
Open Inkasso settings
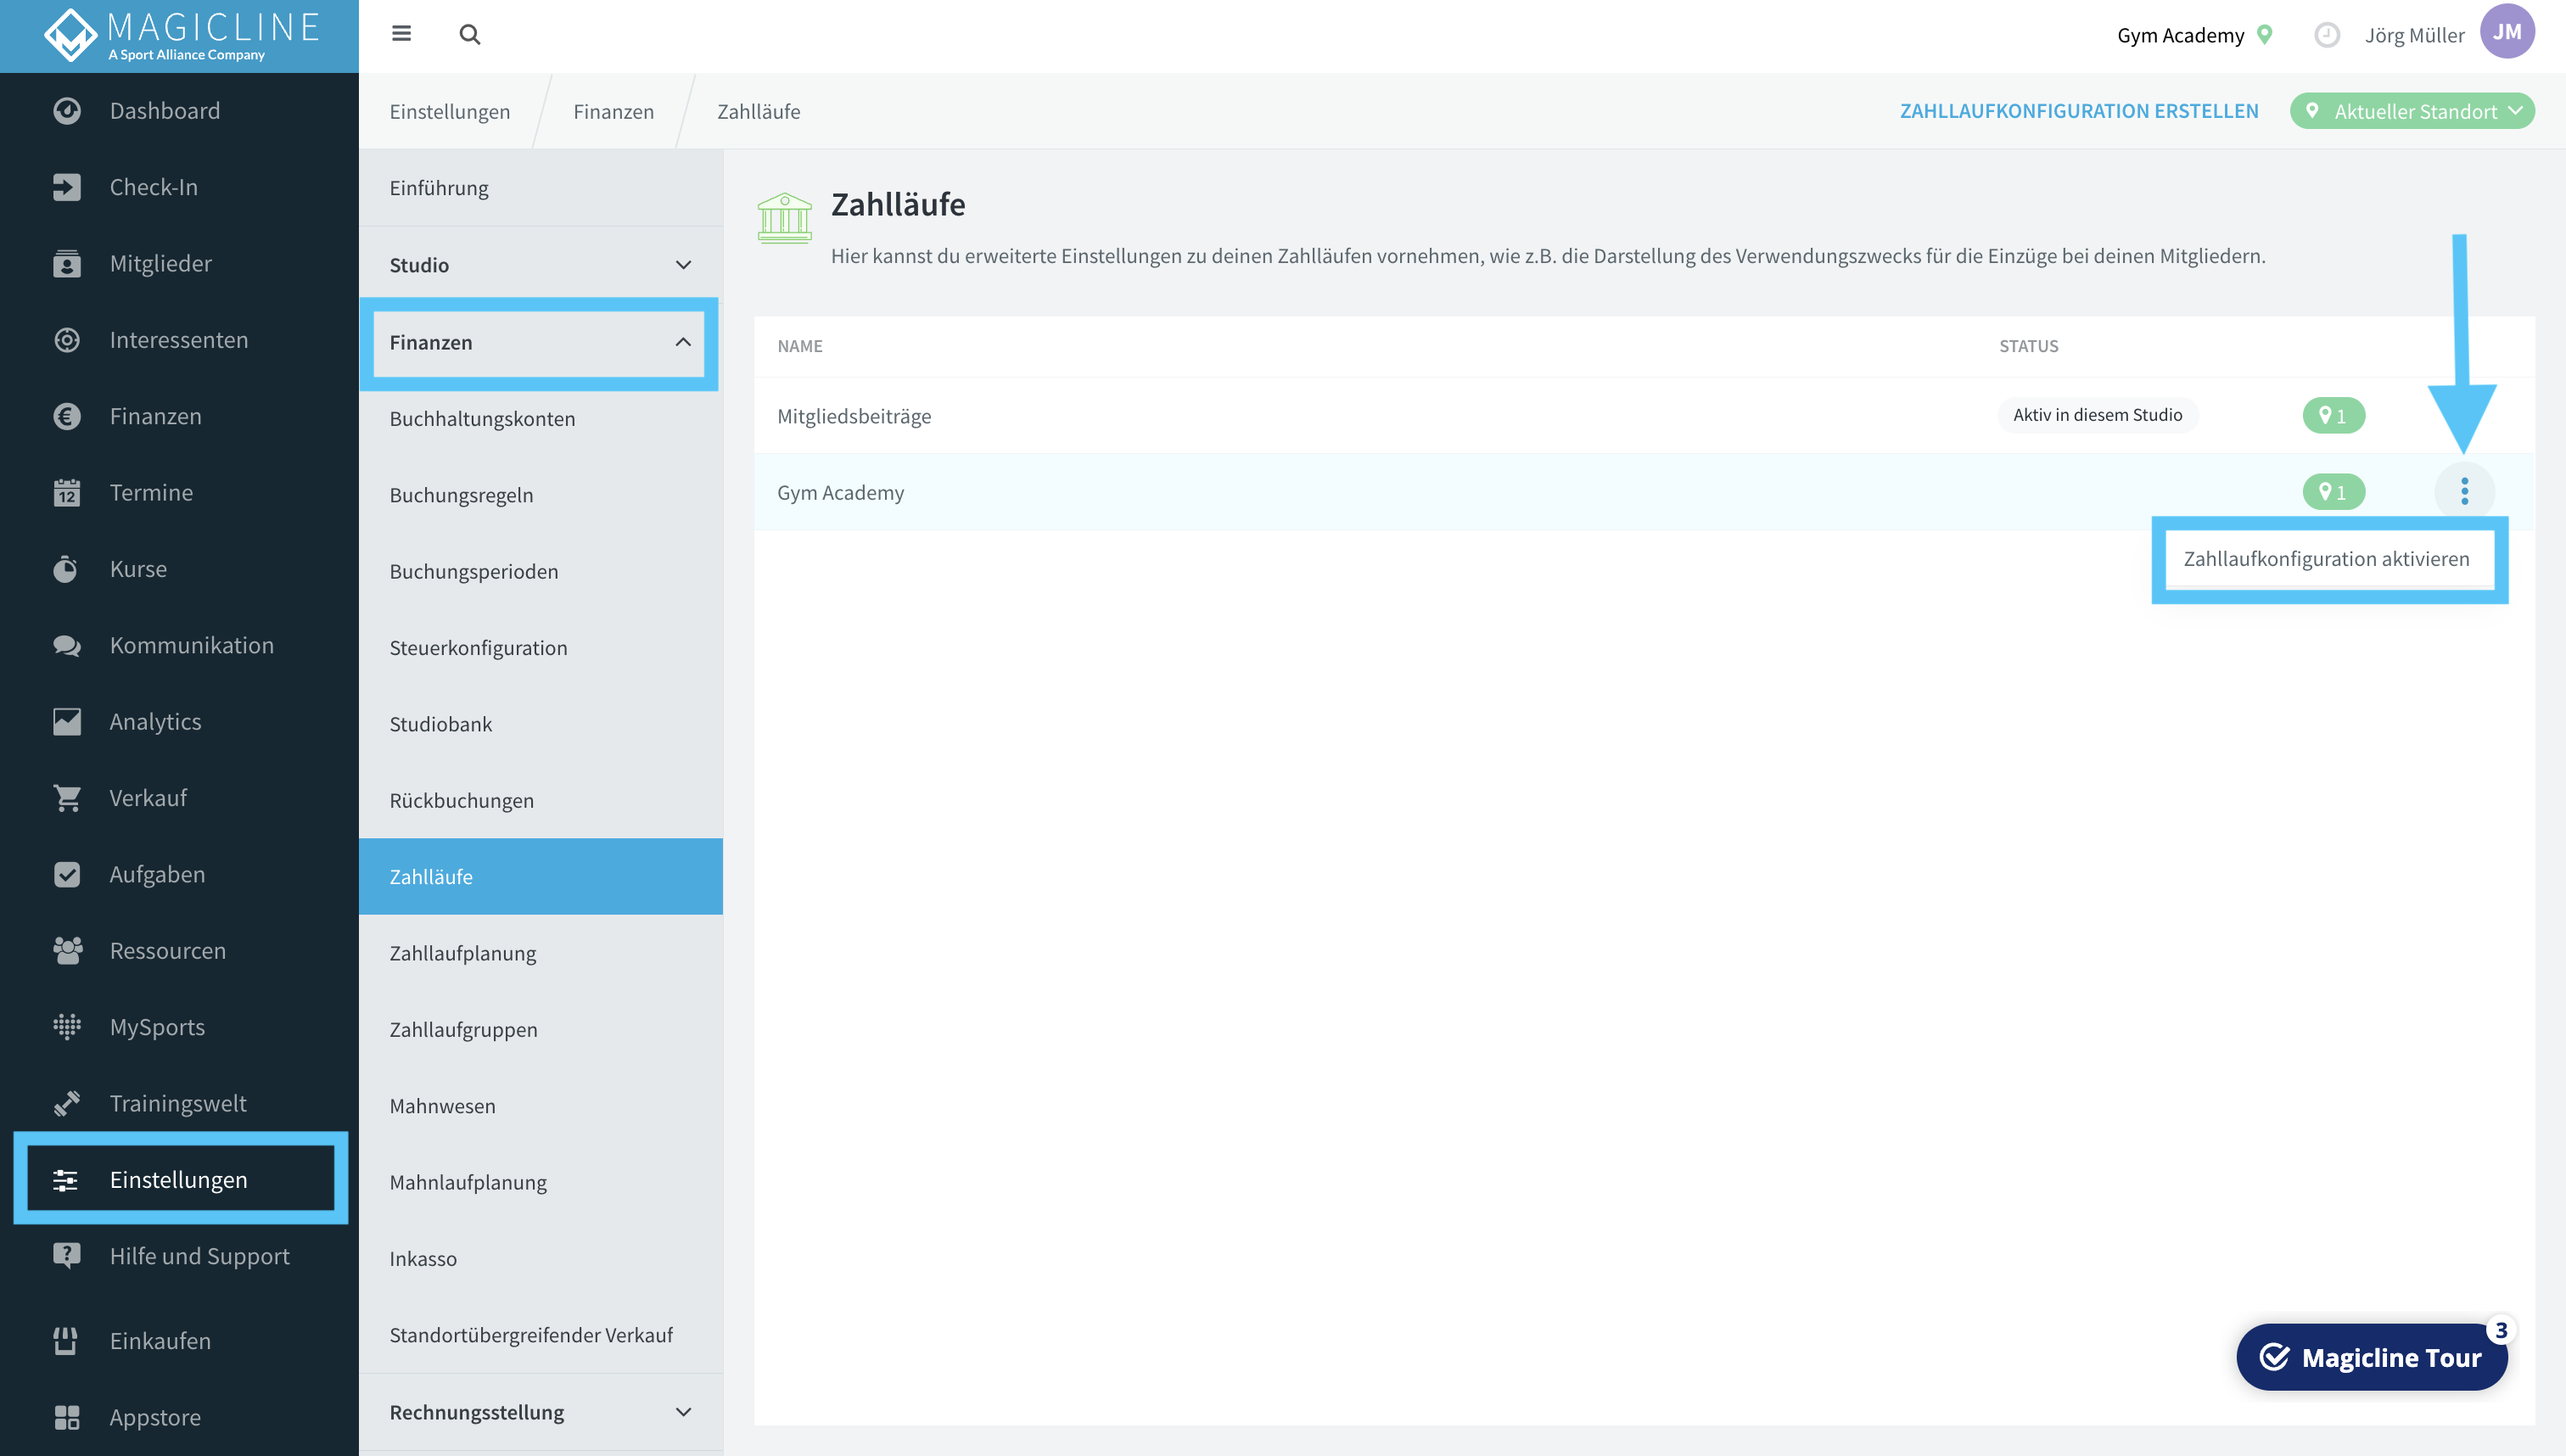pyautogui.click(x=540, y=1258)
